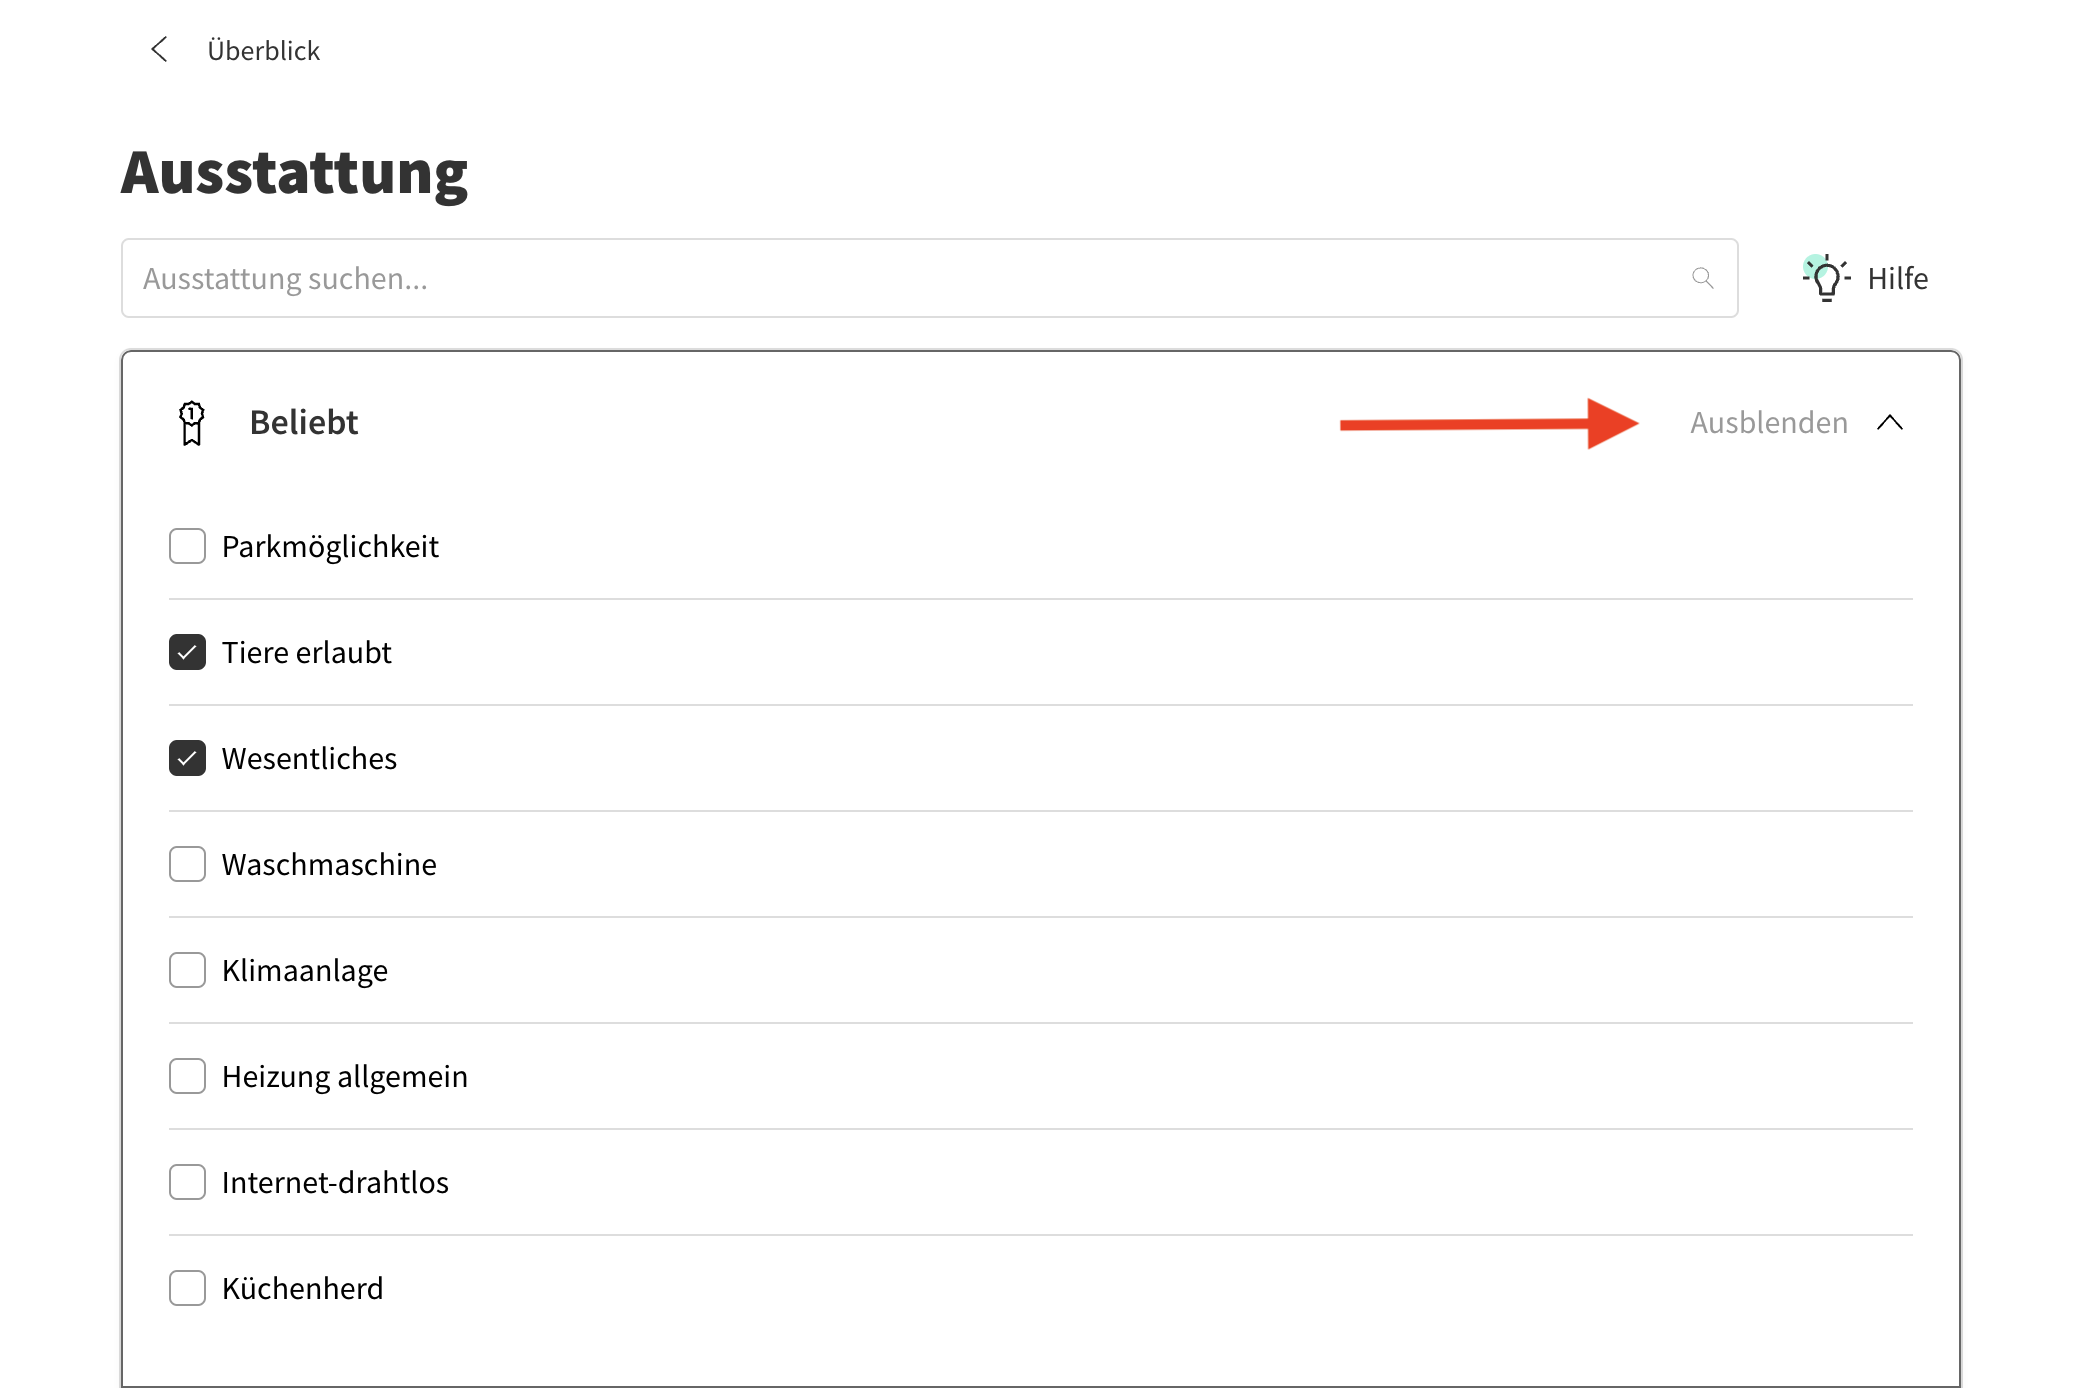Open Hilfe help link
2076x1388 pixels.
1897,278
